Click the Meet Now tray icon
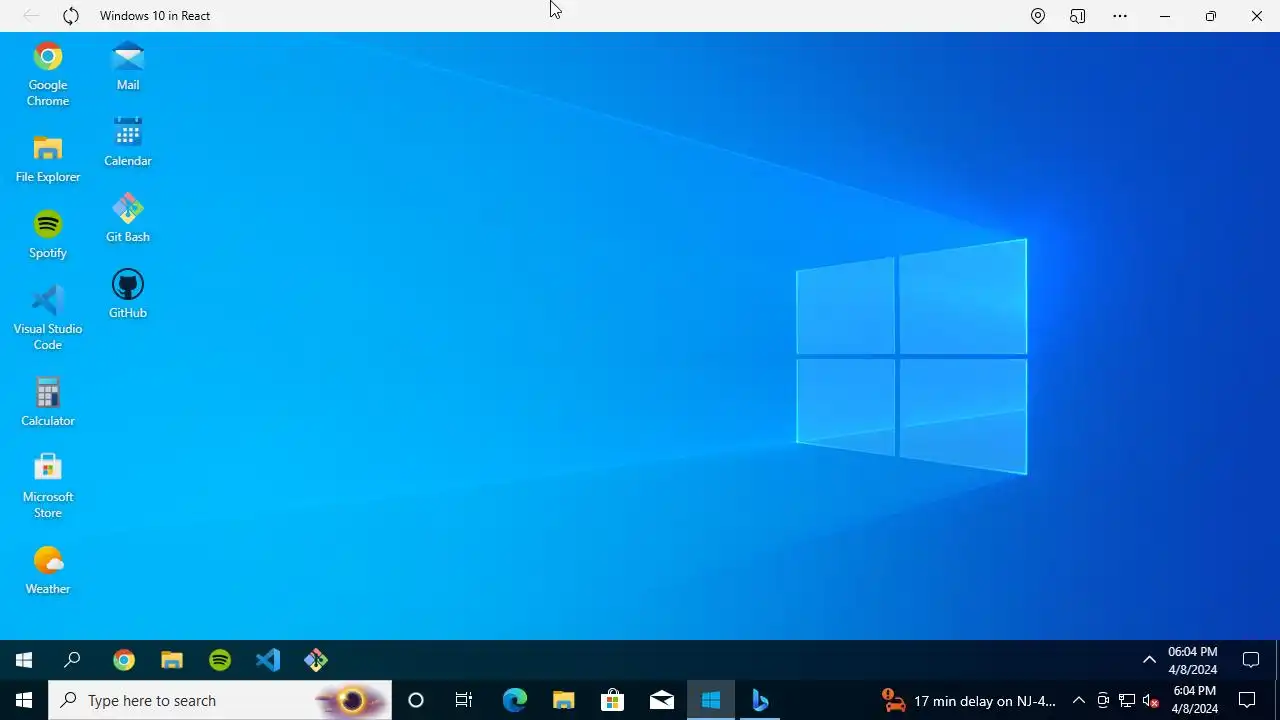The height and width of the screenshot is (720, 1280). tap(1103, 700)
